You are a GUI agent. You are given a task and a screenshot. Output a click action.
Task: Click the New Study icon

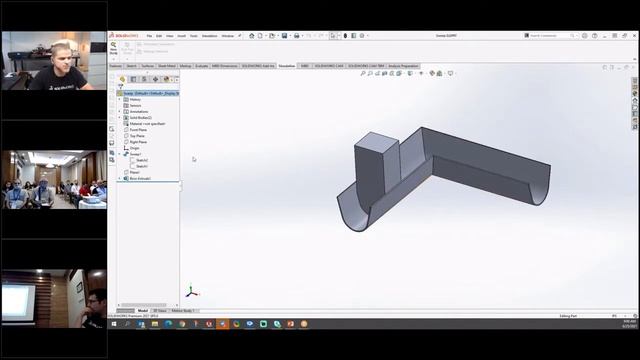(113, 48)
